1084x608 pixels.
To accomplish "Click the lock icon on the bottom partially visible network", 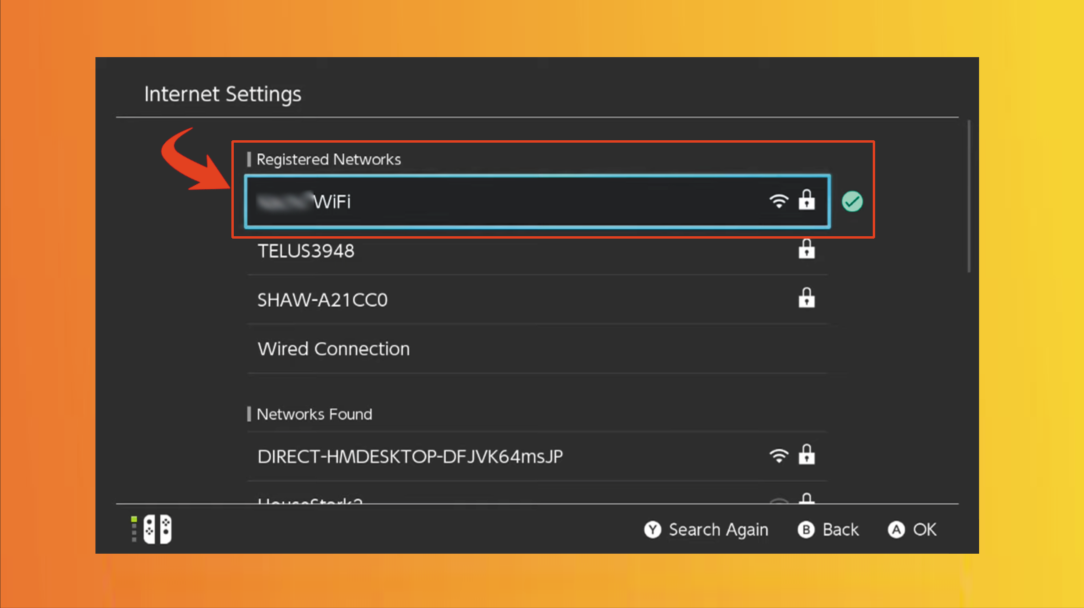I will [x=806, y=498].
